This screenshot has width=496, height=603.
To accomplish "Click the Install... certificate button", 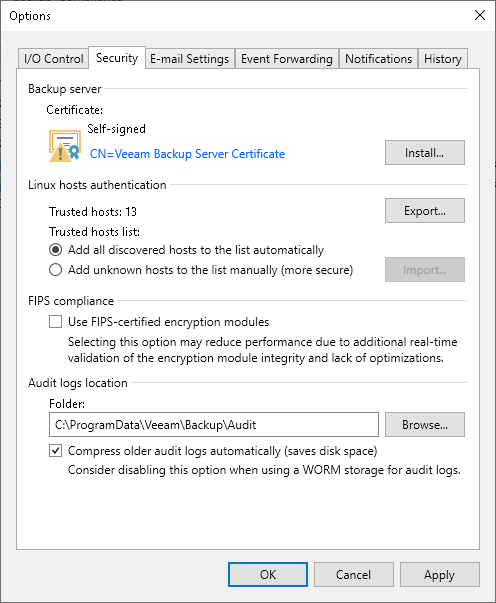I will [424, 153].
